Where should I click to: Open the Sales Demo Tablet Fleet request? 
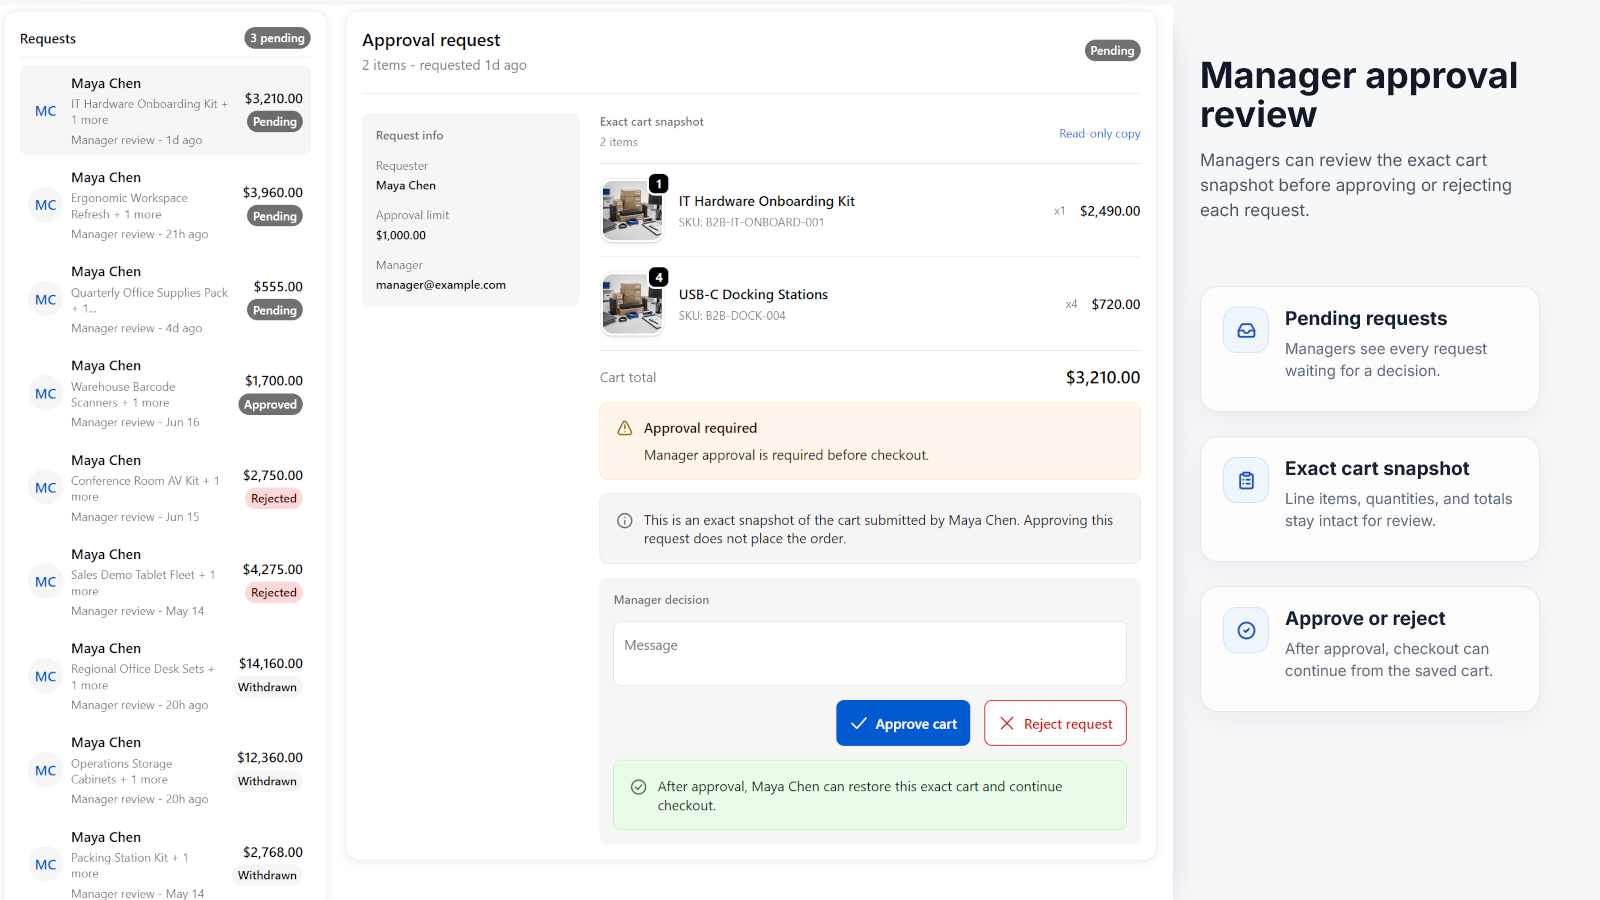[x=165, y=582]
